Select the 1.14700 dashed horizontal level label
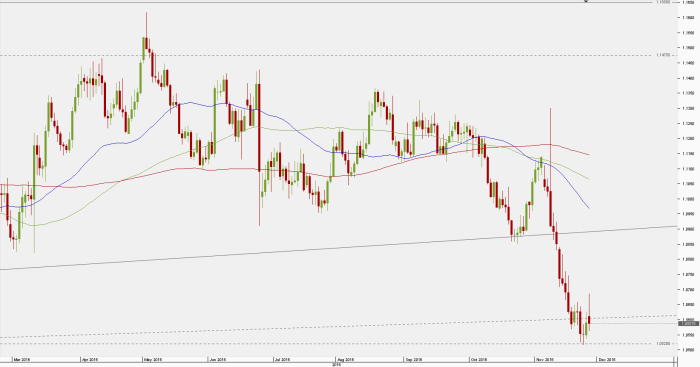Viewport: 700px width, 367px height. pos(663,55)
